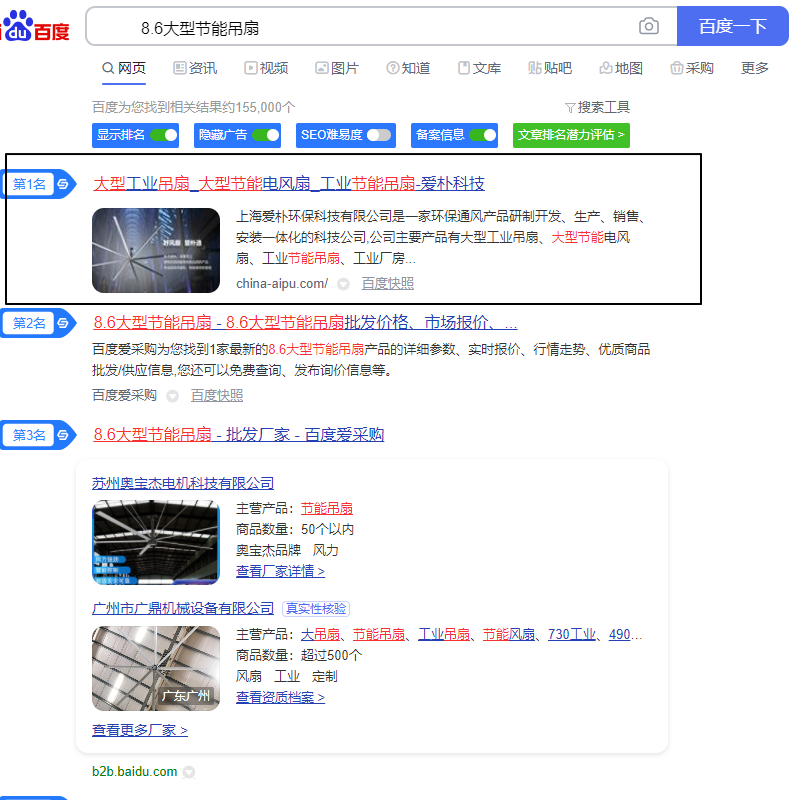The height and width of the screenshot is (800, 800).
Task: Click the link icon on 第2名 badge
Action: click(63, 323)
